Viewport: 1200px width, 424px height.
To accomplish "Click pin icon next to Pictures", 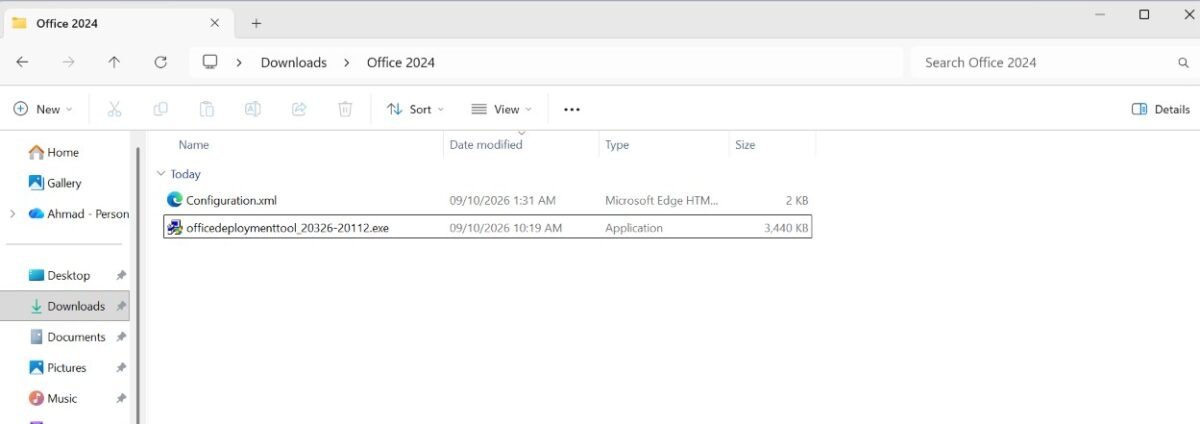I will click(x=121, y=368).
